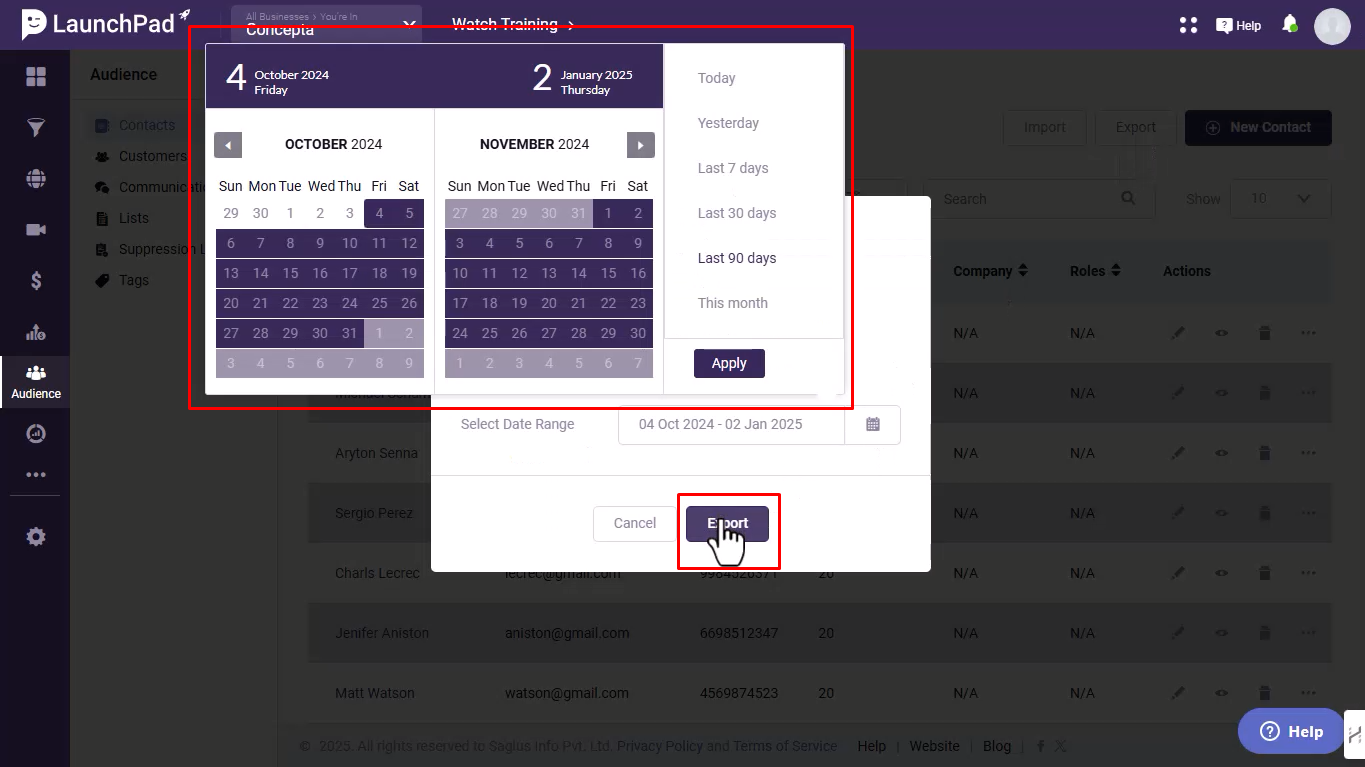Edit the Sergio Perez contact row
This screenshot has height=767, width=1365.
point(1178,513)
